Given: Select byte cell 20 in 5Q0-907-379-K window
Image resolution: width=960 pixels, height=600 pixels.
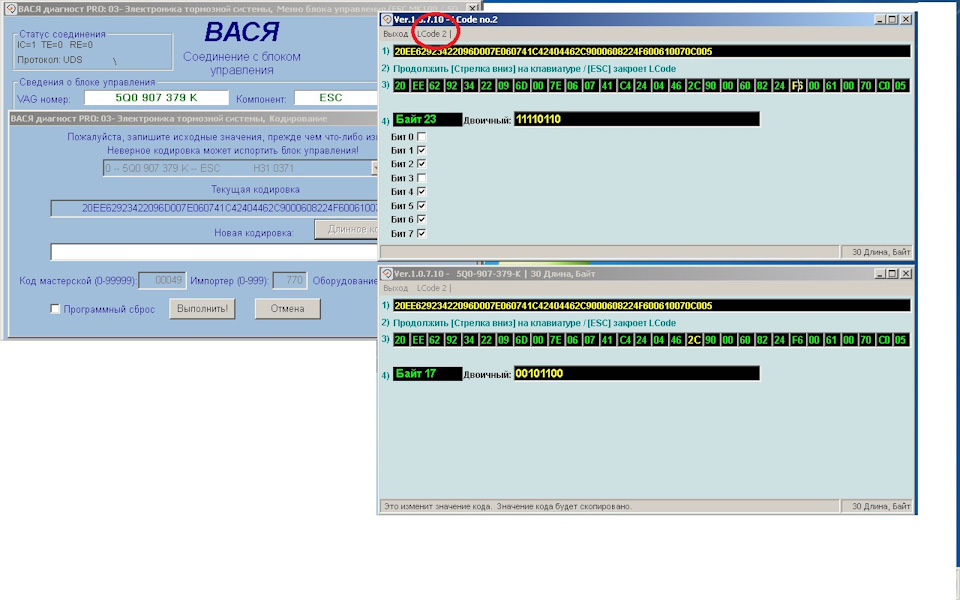Looking at the screenshot, I should click(400, 340).
